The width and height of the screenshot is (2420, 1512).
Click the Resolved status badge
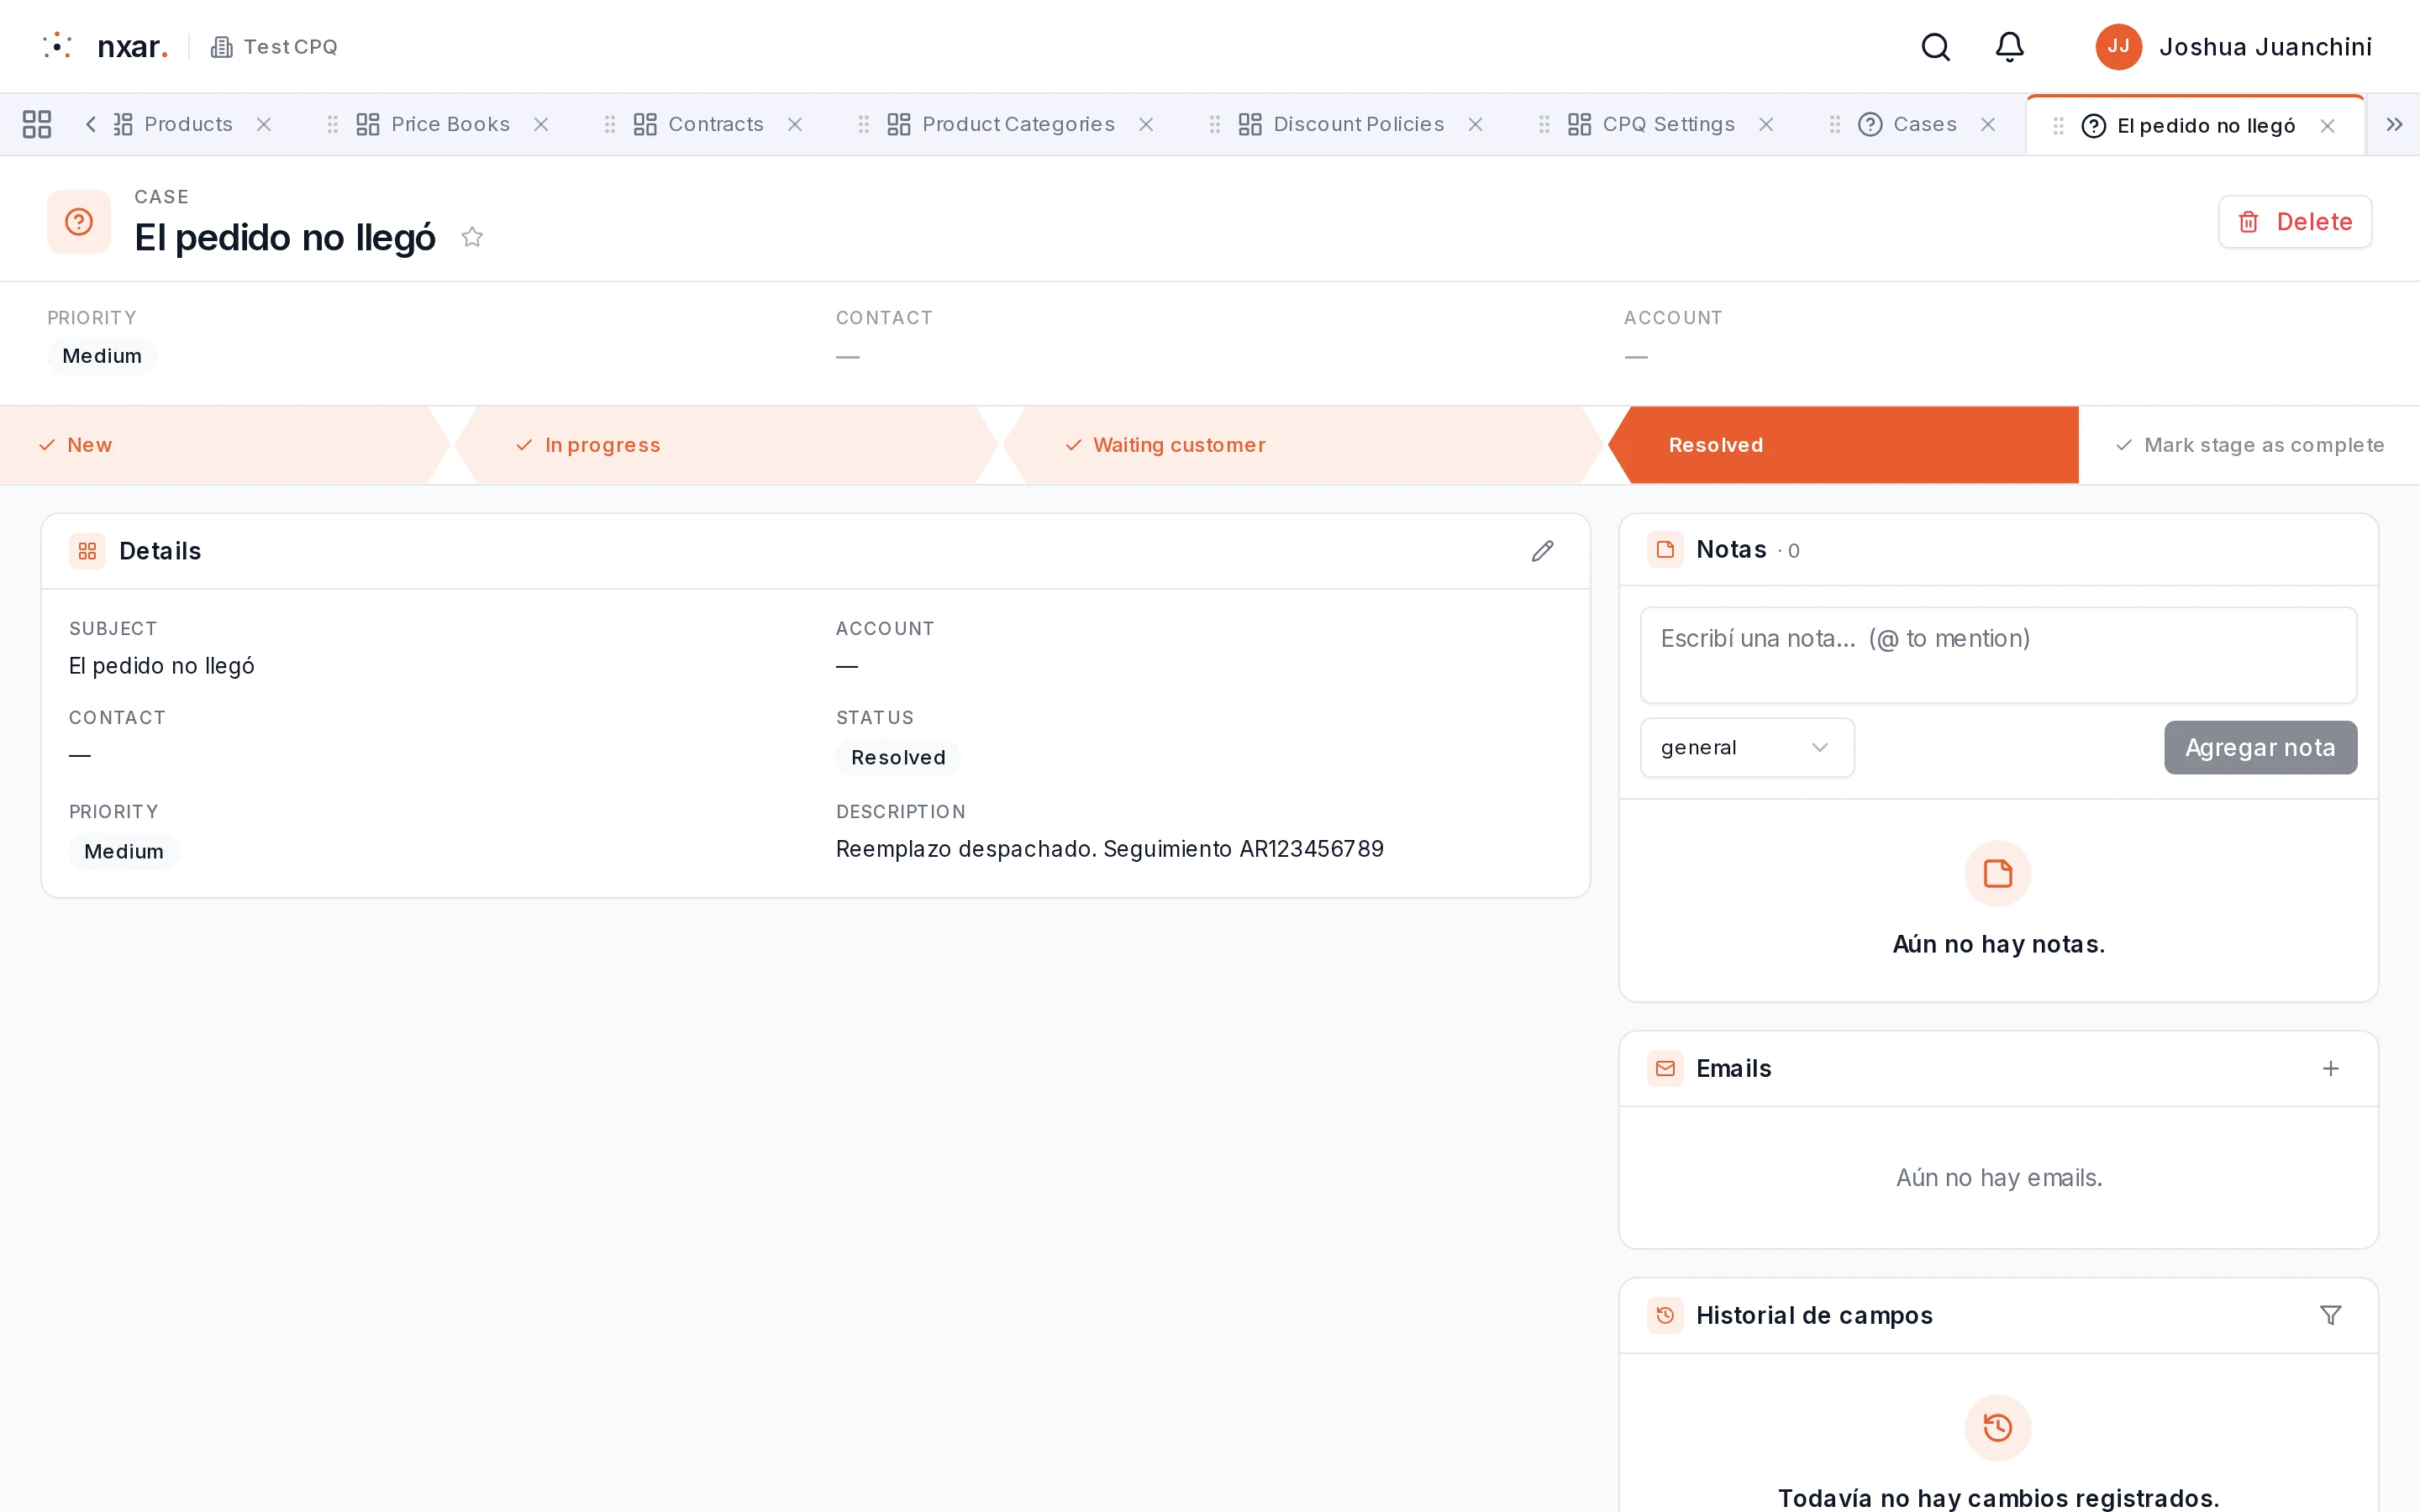(898, 758)
